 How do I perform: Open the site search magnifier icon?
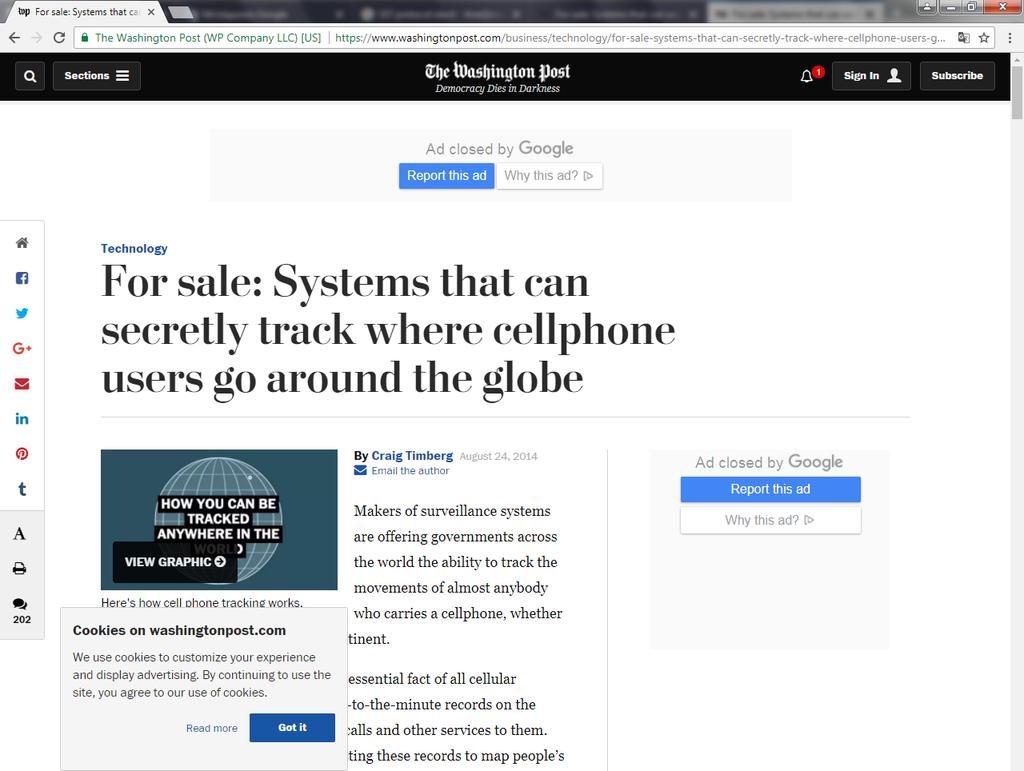click(x=29, y=76)
